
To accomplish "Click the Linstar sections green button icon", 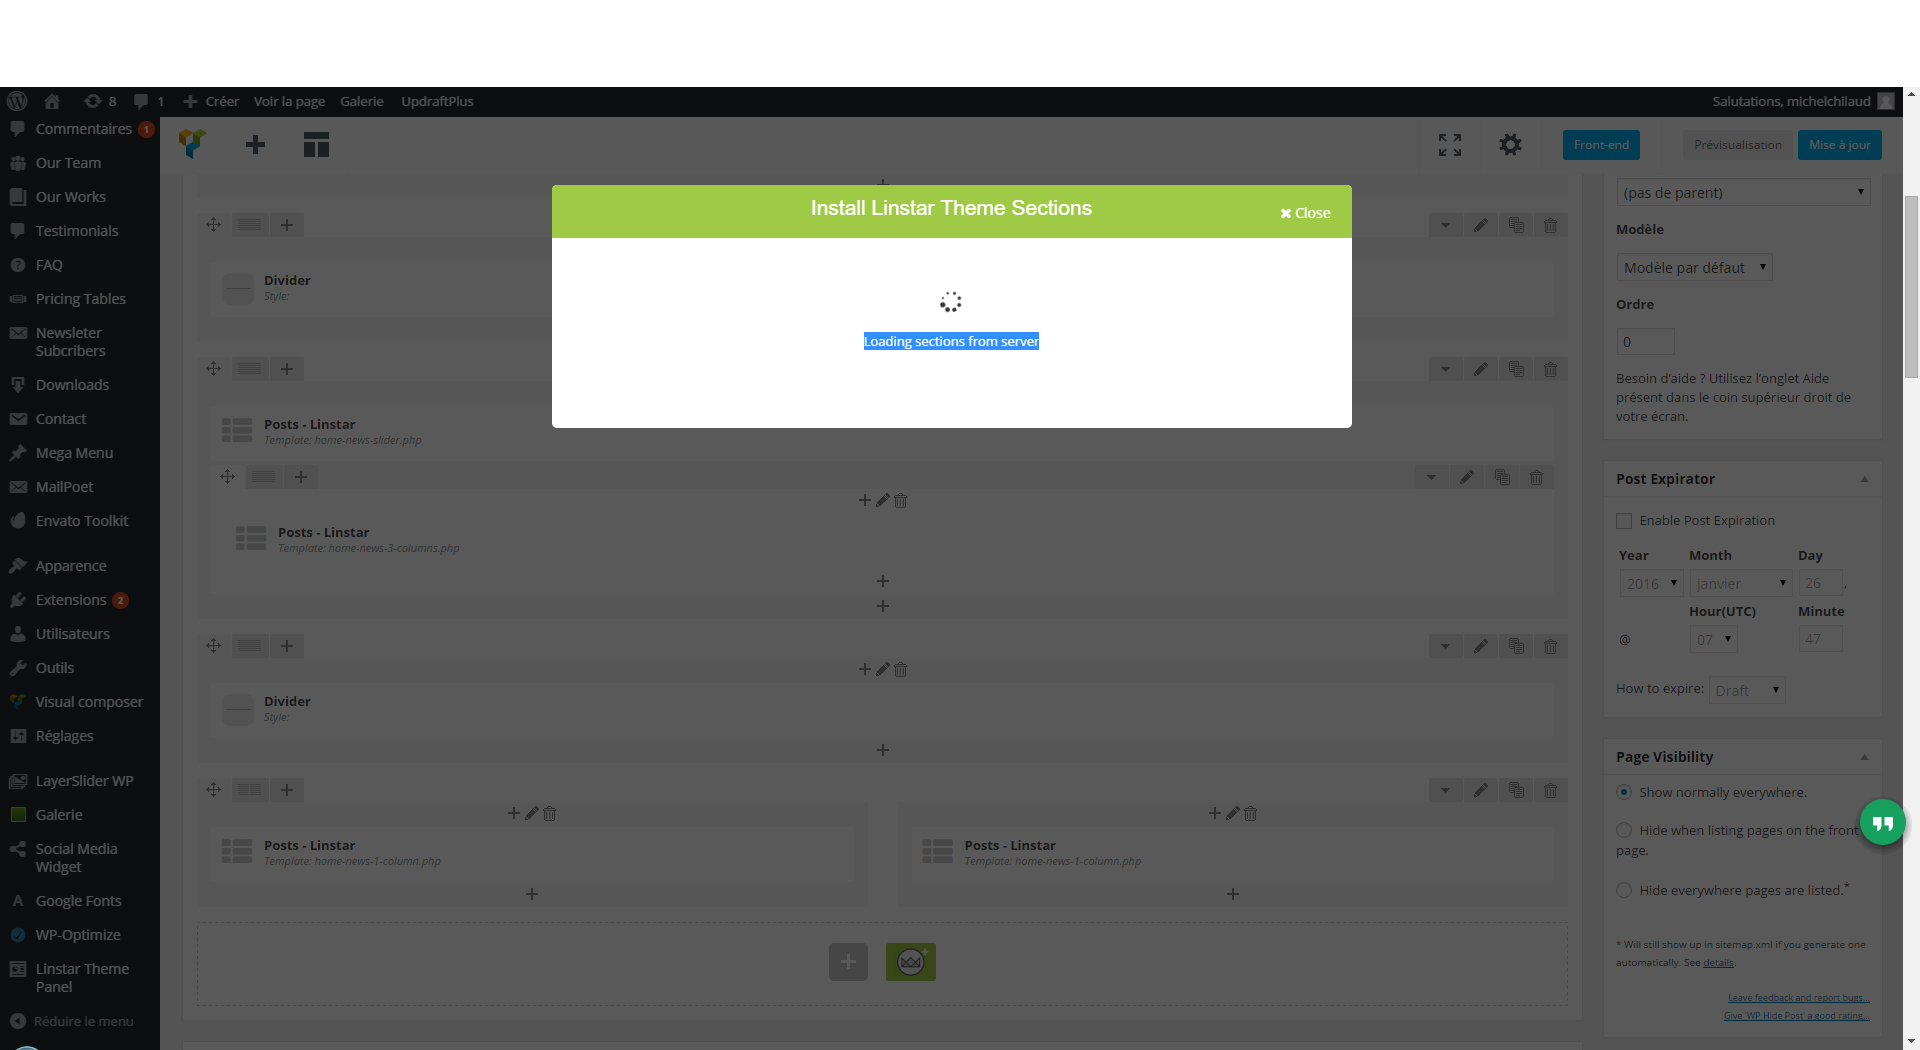I will click(x=910, y=962).
